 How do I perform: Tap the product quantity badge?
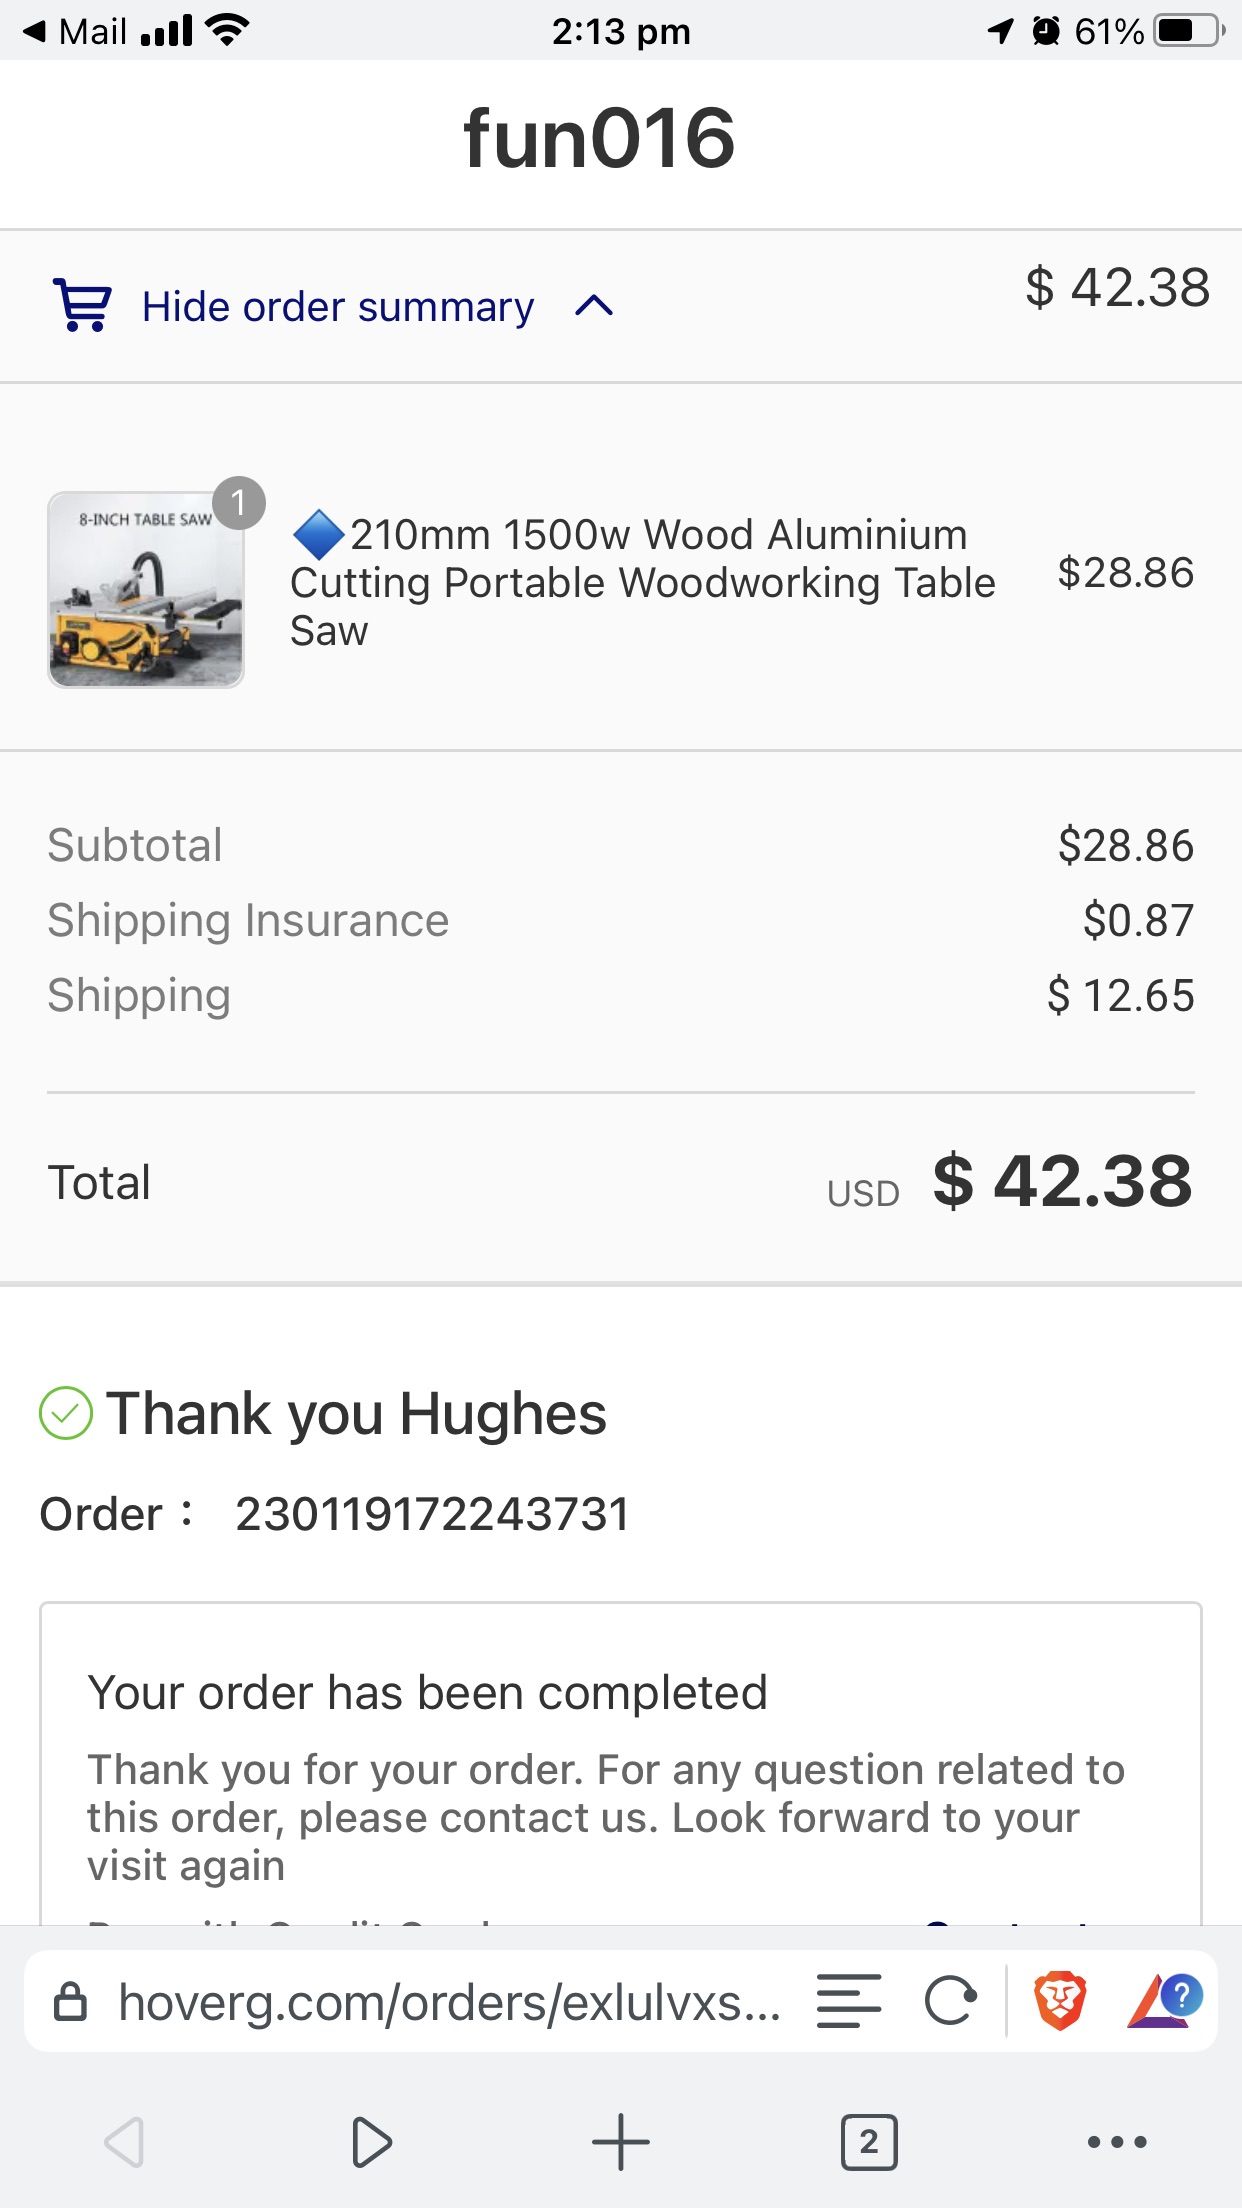239,503
